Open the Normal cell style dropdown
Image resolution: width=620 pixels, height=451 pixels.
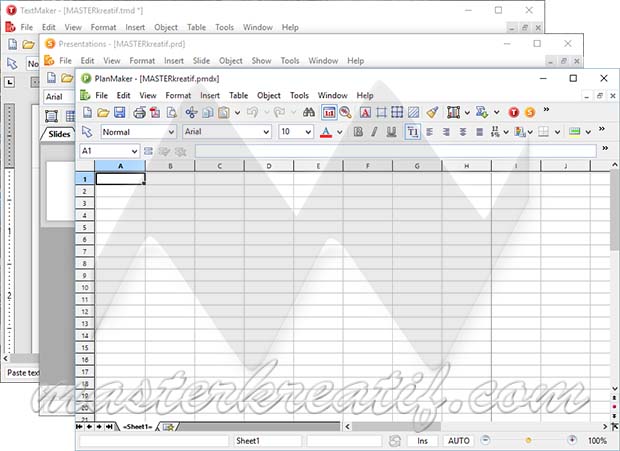click(x=171, y=132)
